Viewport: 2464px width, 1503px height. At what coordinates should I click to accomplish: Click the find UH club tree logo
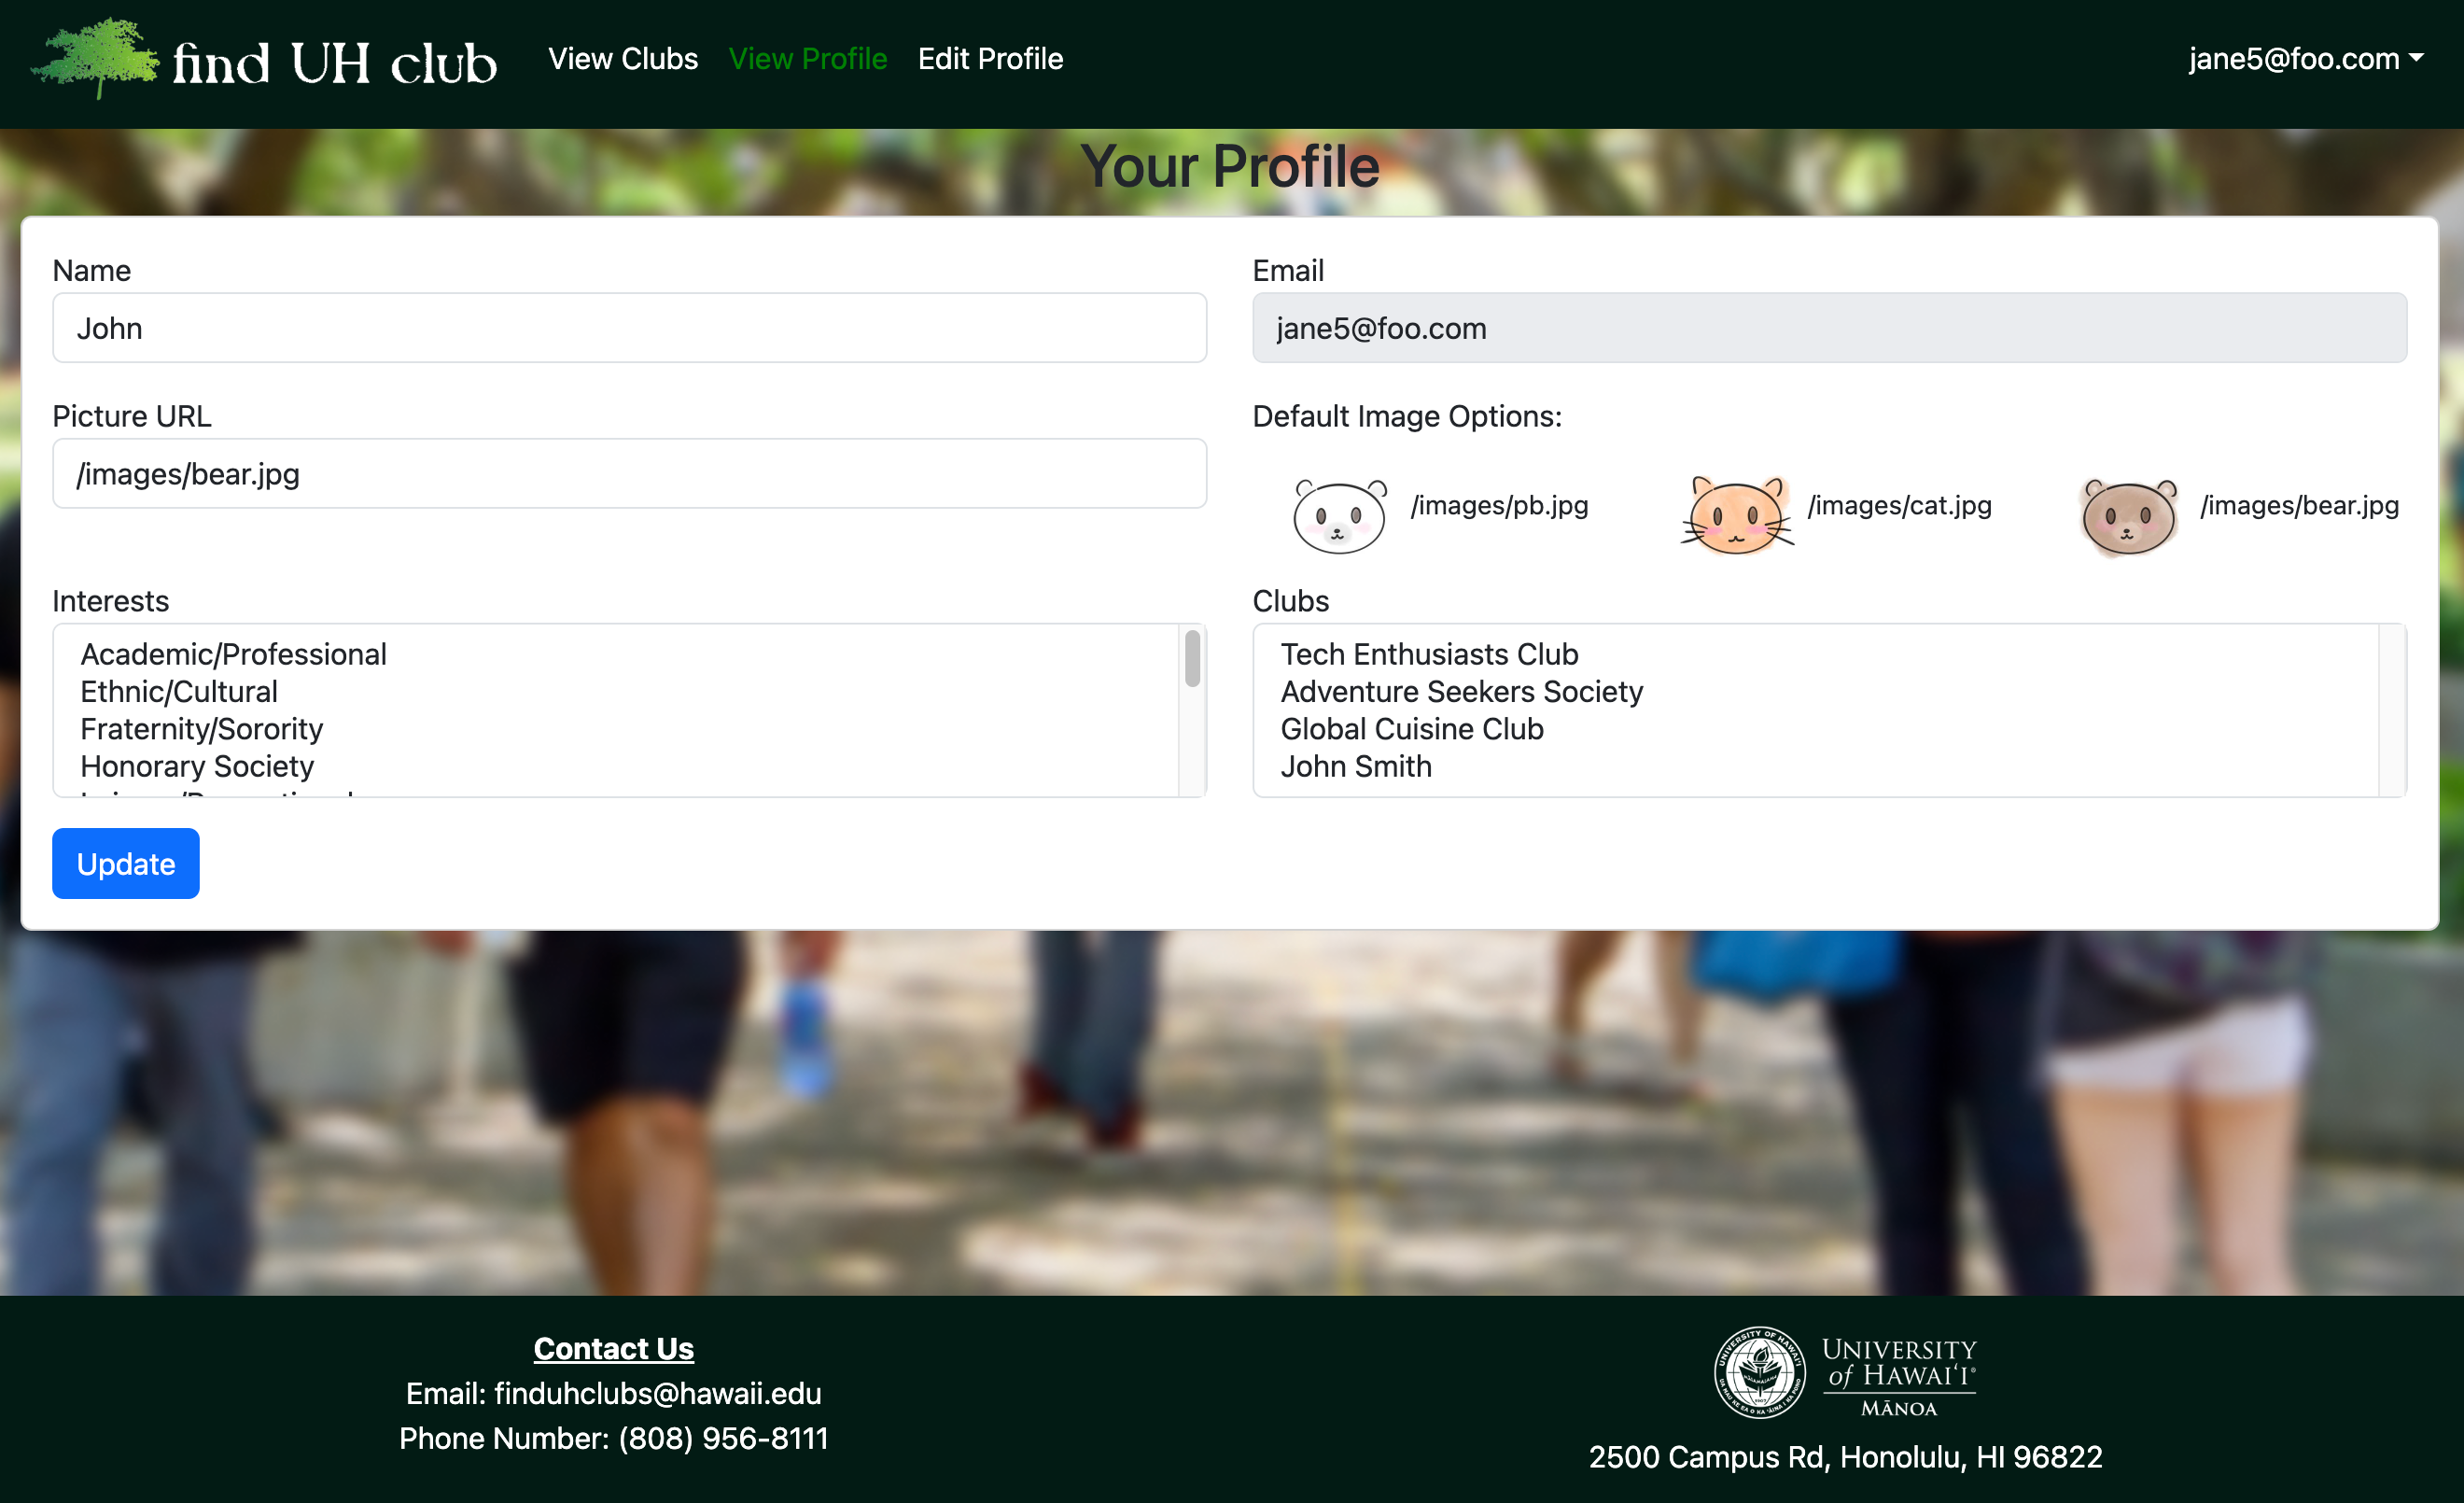(x=95, y=58)
